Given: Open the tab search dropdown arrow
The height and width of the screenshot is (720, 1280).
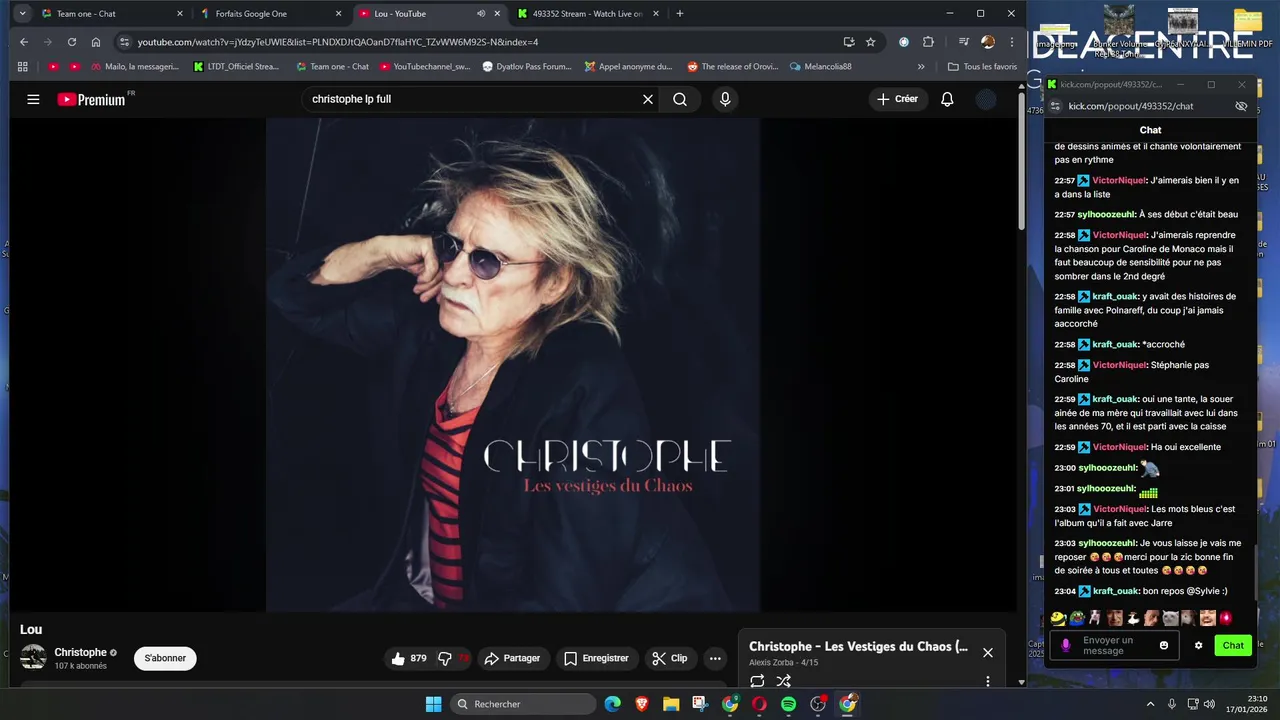Looking at the screenshot, I should click(x=22, y=14).
